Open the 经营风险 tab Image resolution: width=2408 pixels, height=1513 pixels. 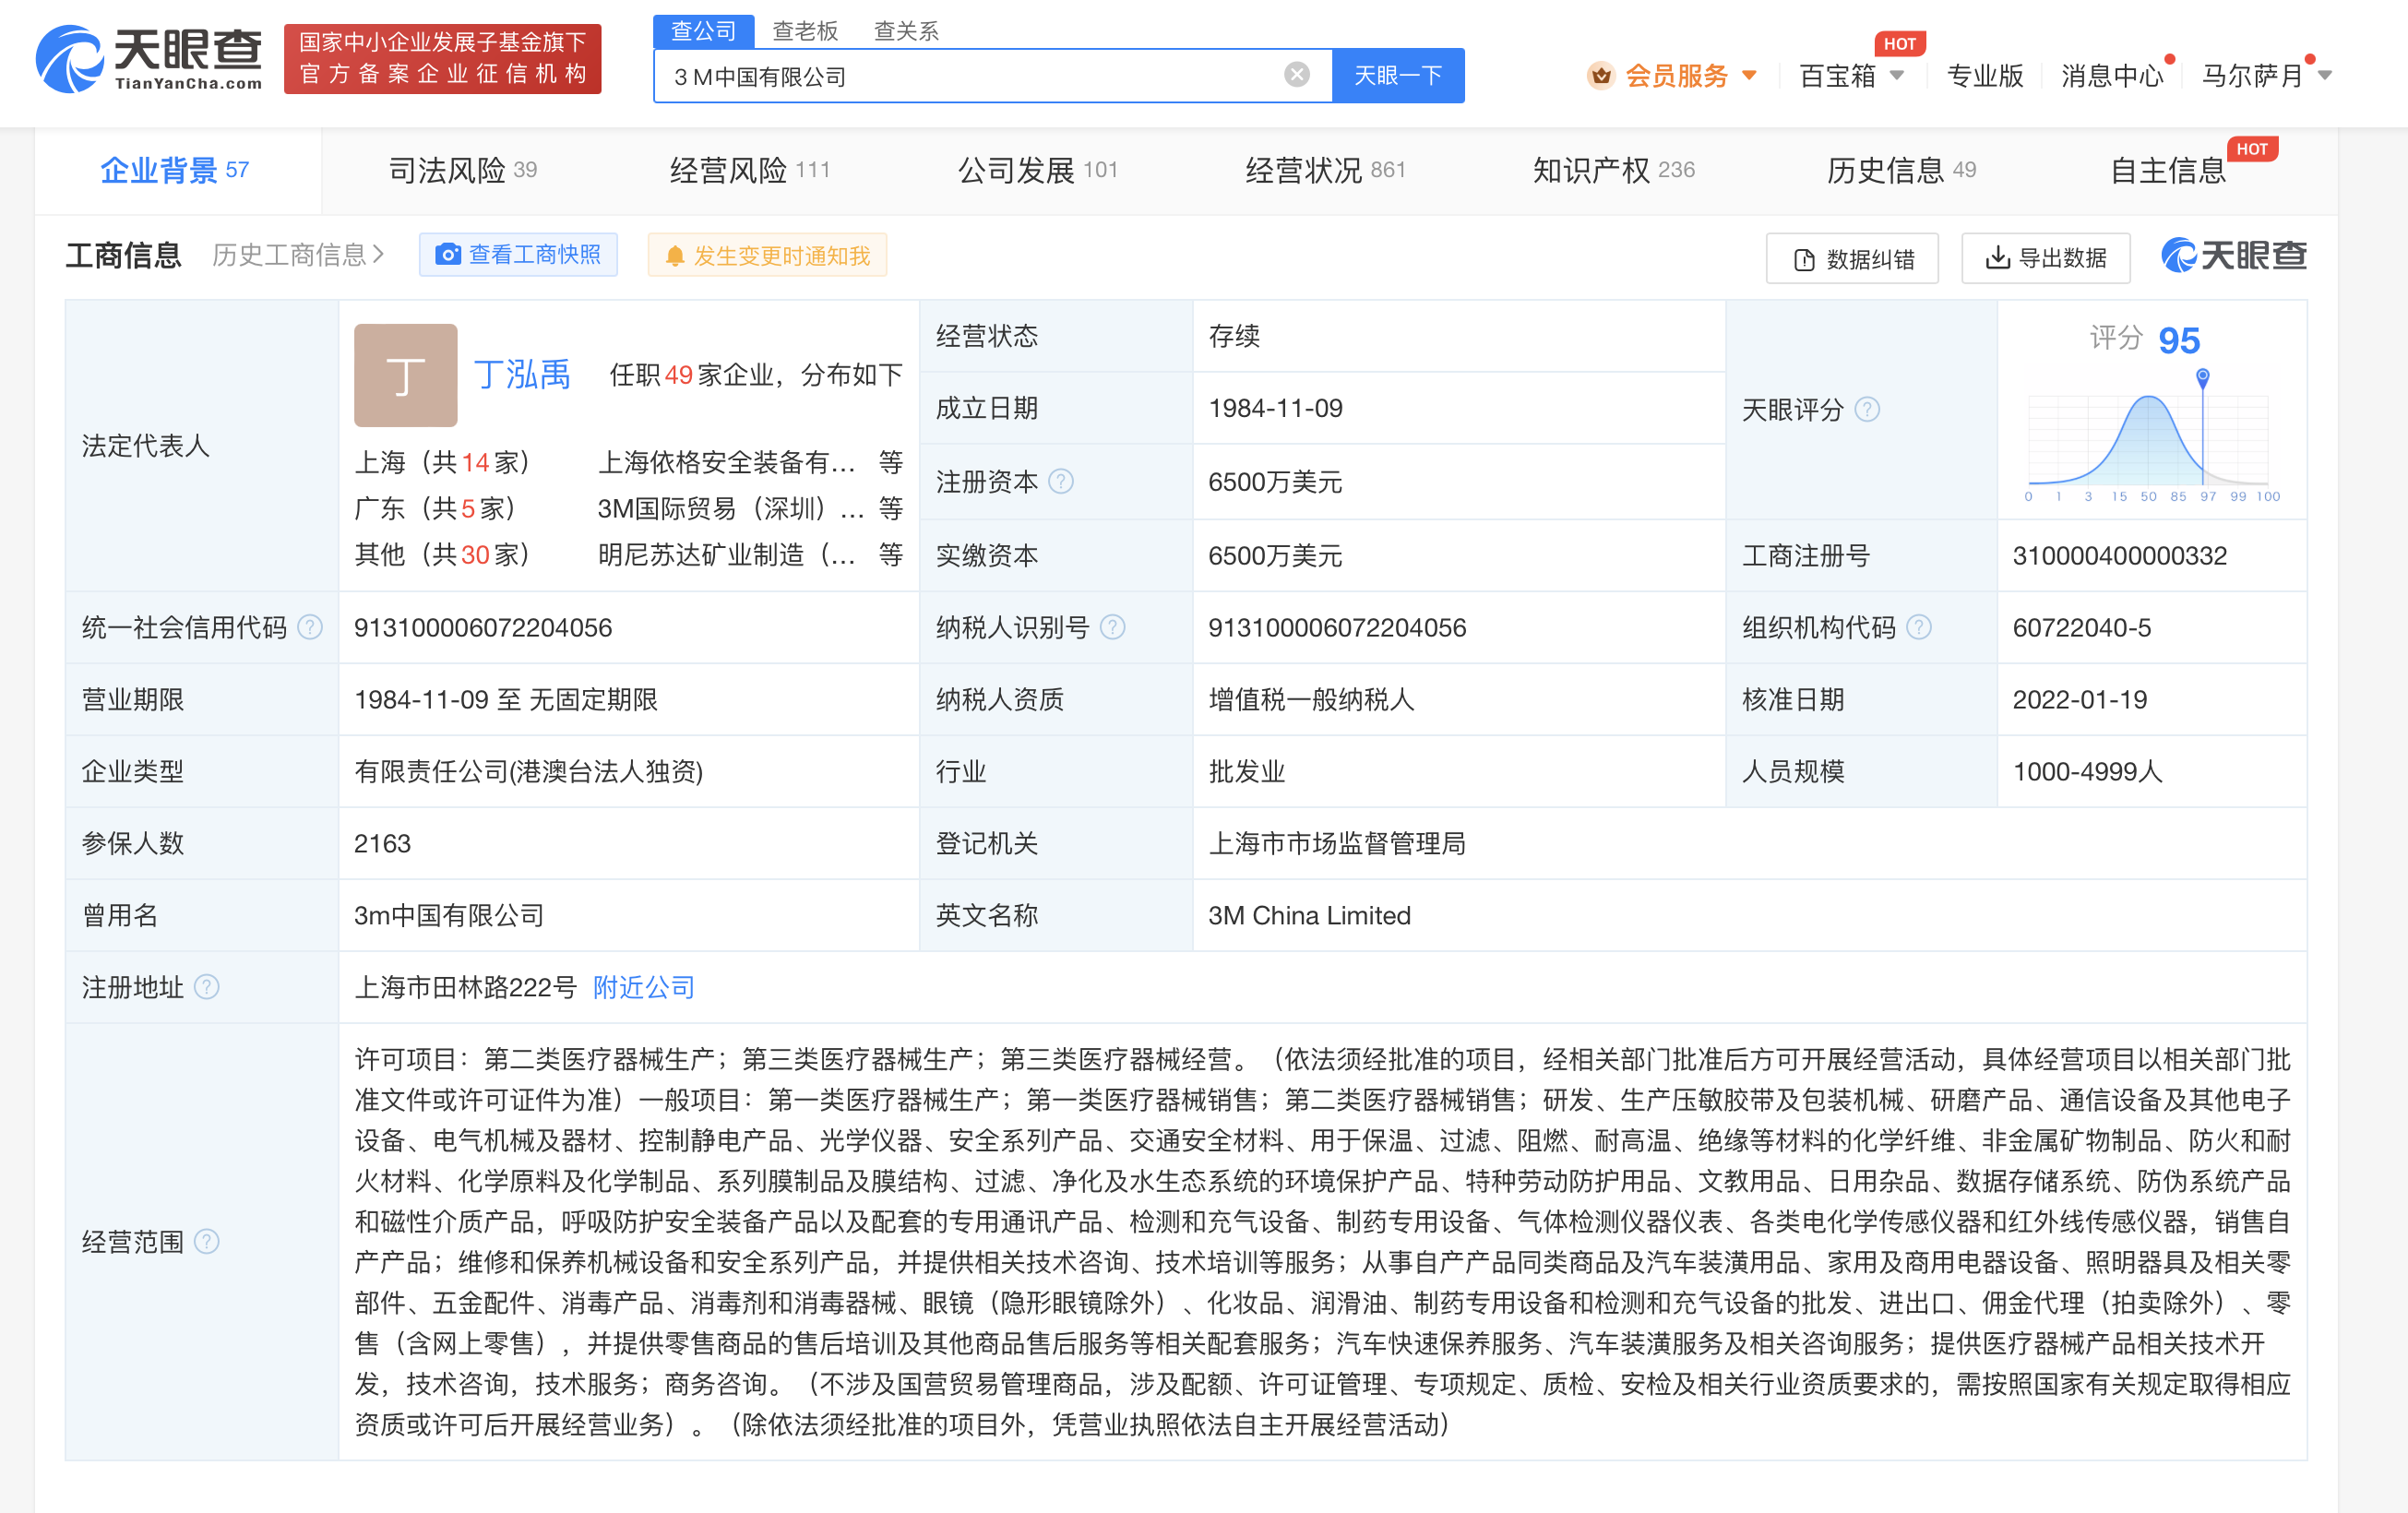click(x=749, y=170)
